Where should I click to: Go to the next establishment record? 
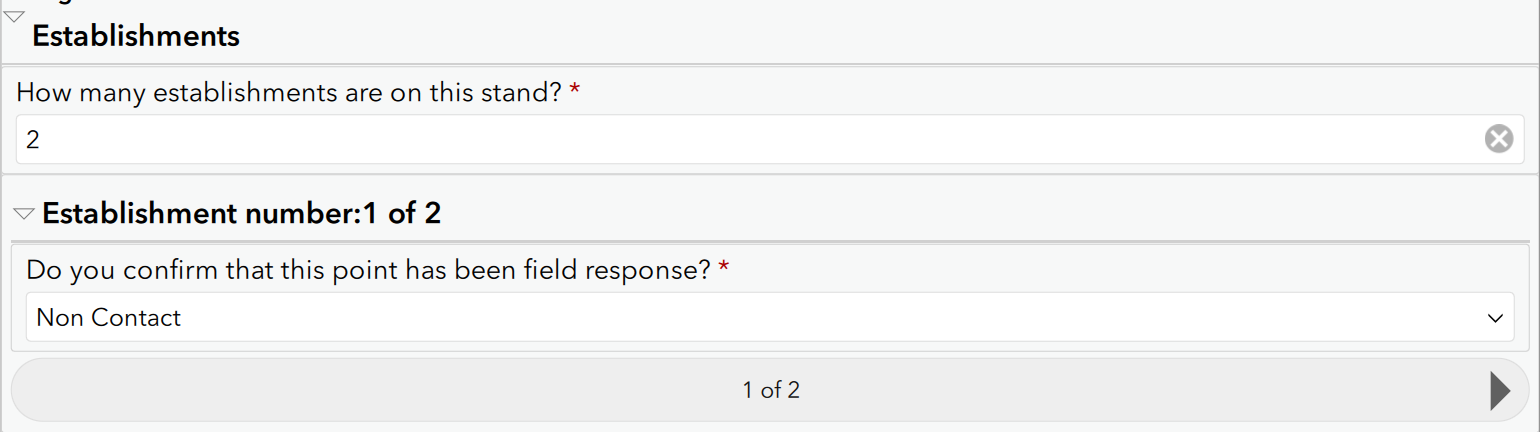pos(1499,390)
